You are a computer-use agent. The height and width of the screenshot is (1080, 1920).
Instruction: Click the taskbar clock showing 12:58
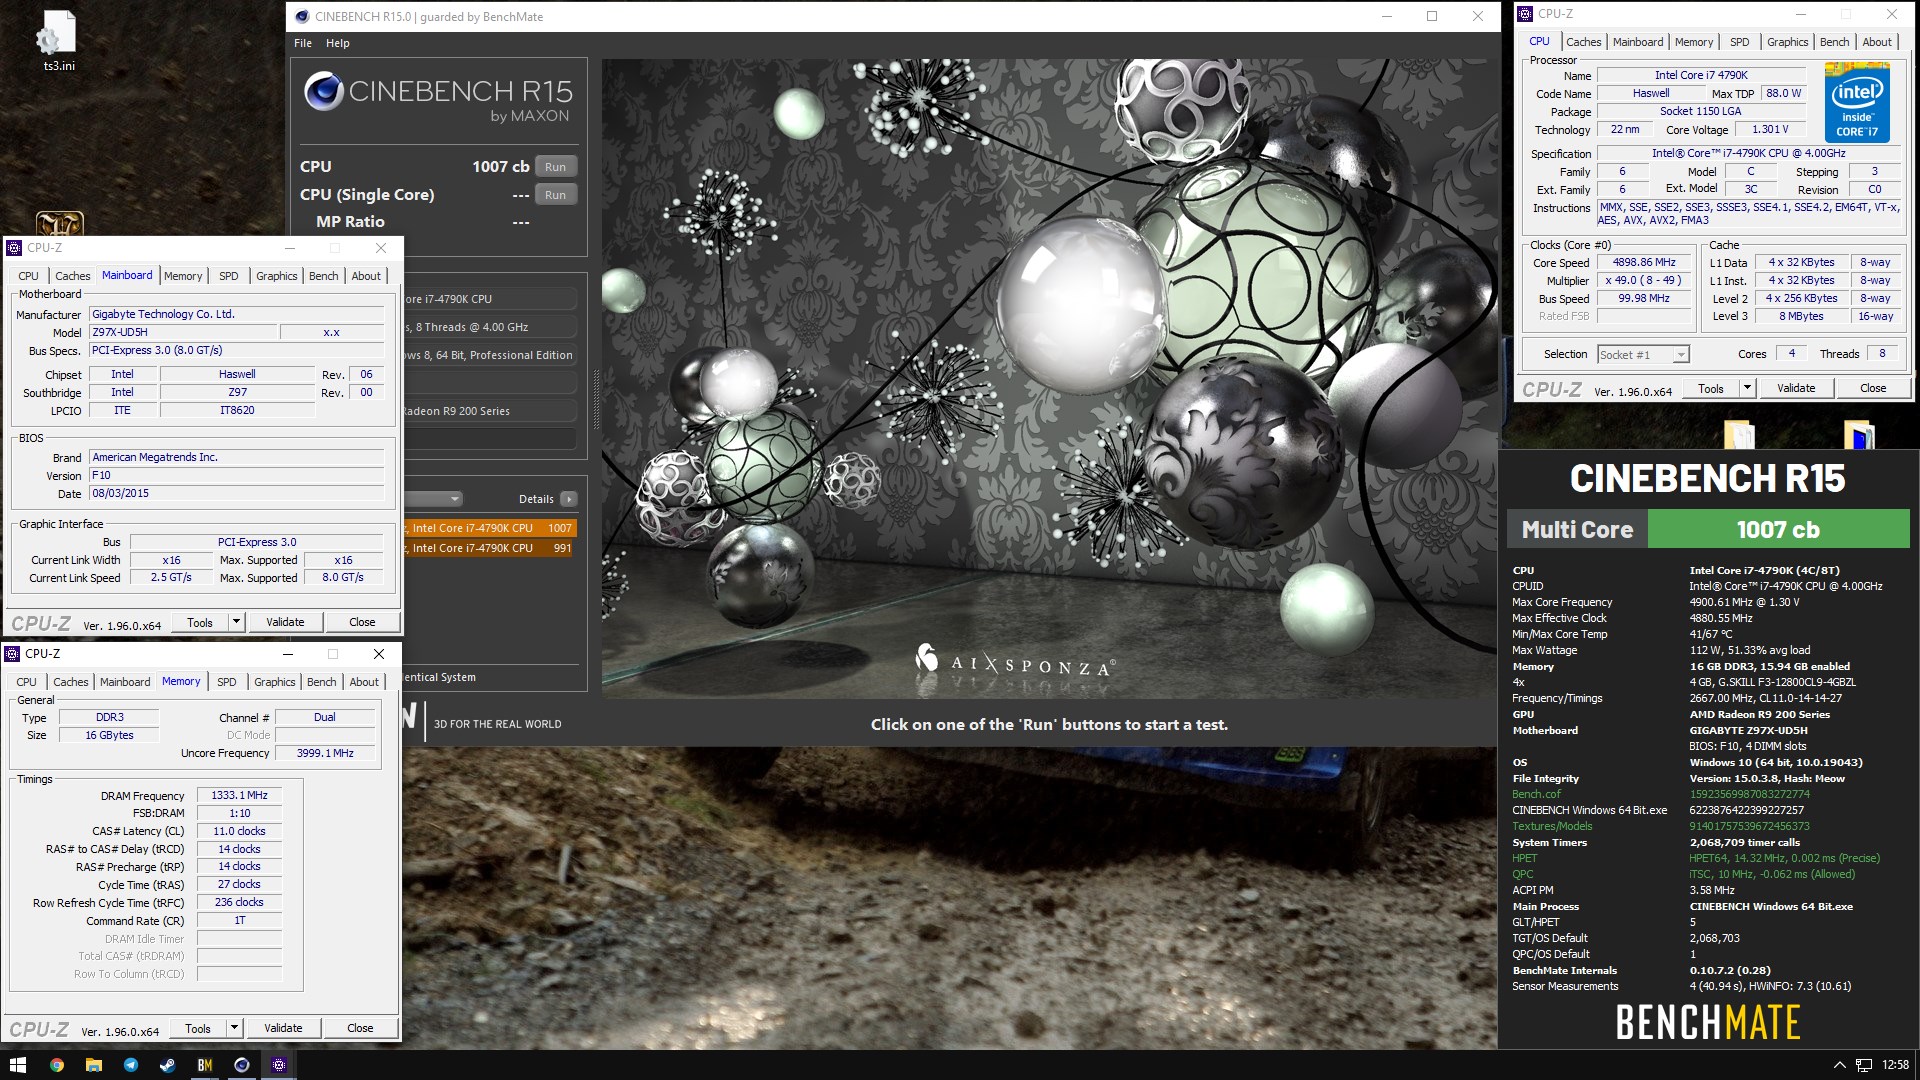tap(1895, 1065)
